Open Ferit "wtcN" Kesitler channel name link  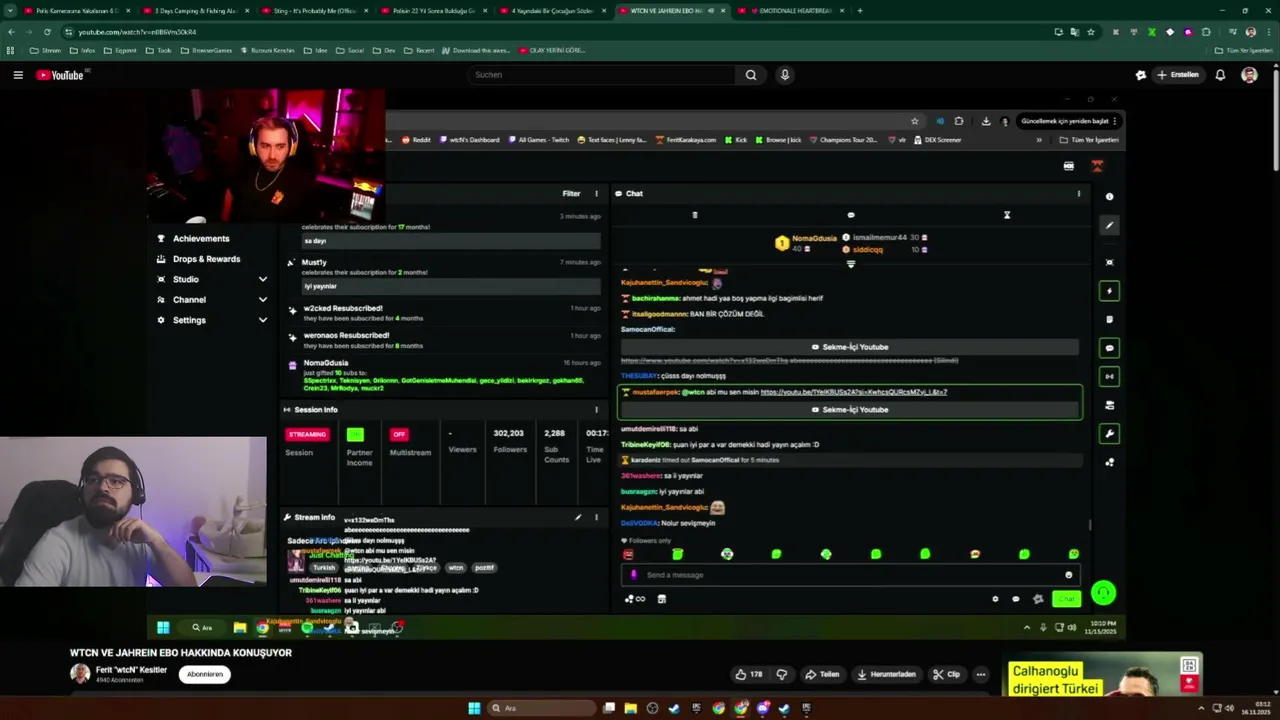click(131, 669)
